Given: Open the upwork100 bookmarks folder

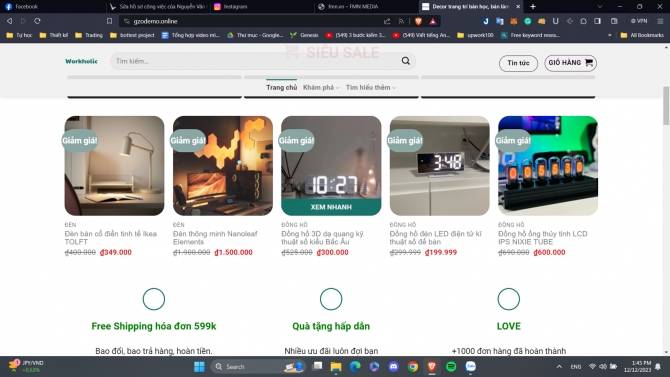Looking at the screenshot, I should pos(475,35).
